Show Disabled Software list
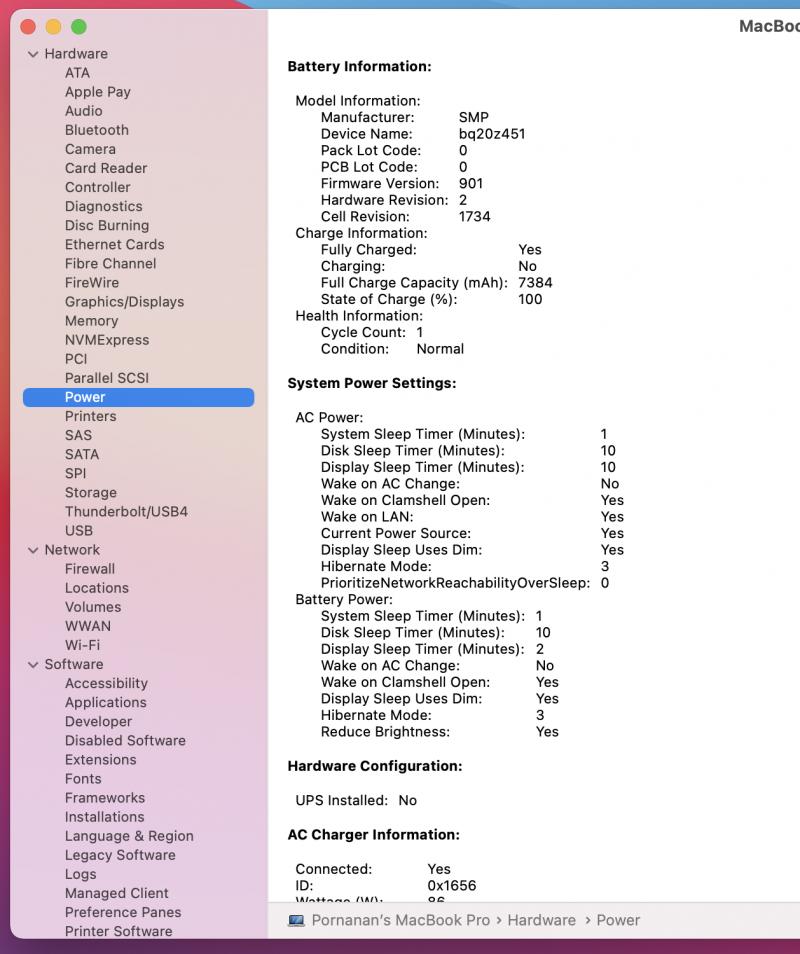The width and height of the screenshot is (800, 954). [x=125, y=740]
